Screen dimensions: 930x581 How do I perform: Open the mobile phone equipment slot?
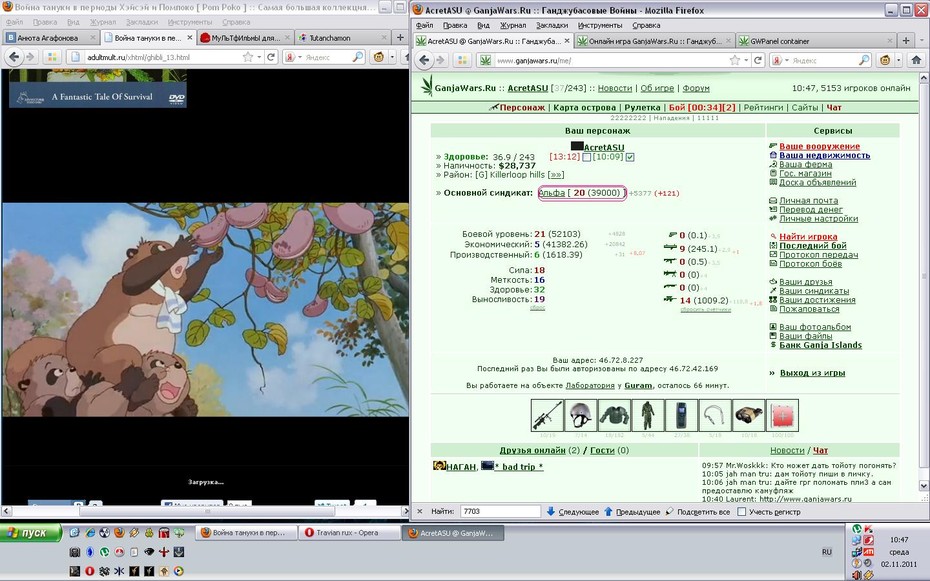[x=681, y=415]
